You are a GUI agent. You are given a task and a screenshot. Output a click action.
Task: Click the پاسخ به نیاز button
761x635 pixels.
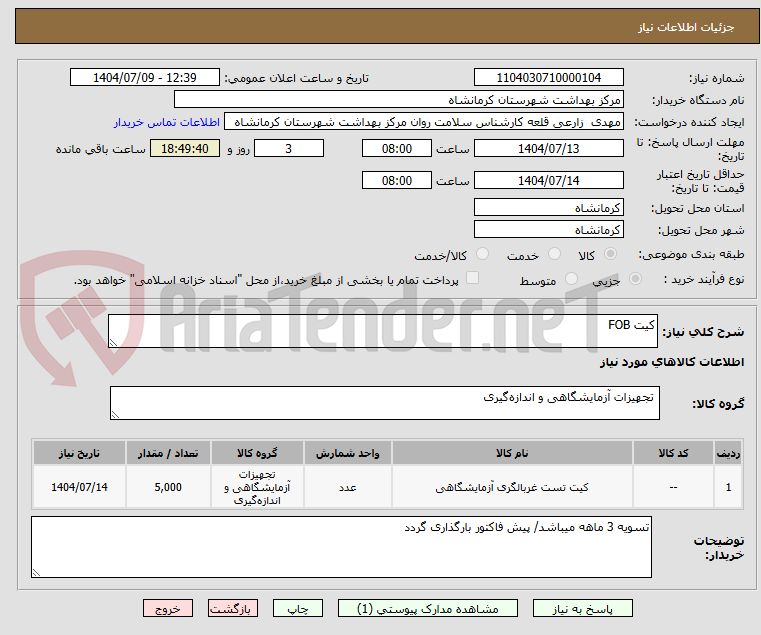pos(582,608)
